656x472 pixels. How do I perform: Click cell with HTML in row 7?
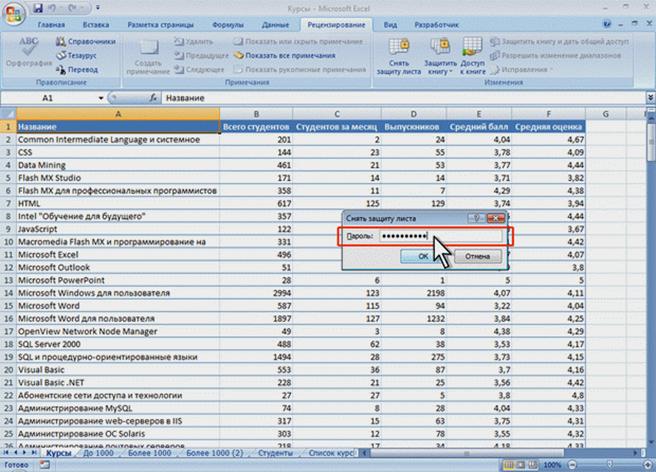(118, 203)
